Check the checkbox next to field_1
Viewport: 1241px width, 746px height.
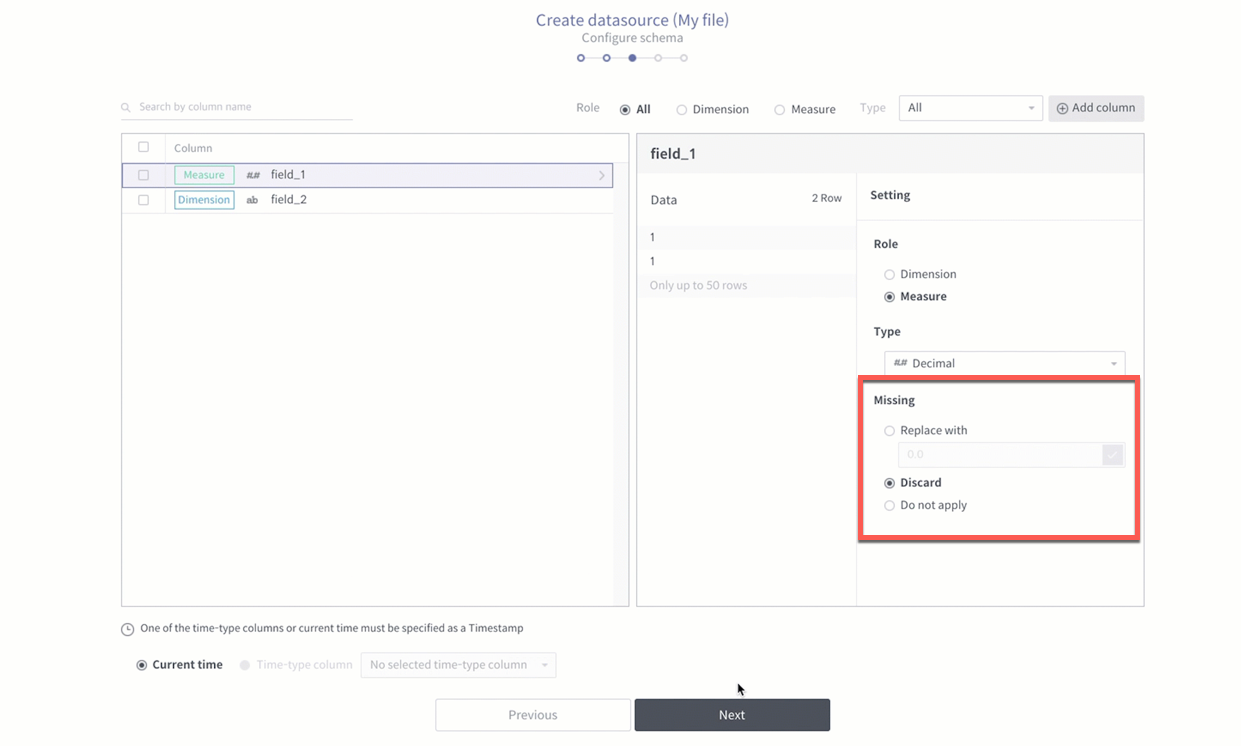(143, 173)
